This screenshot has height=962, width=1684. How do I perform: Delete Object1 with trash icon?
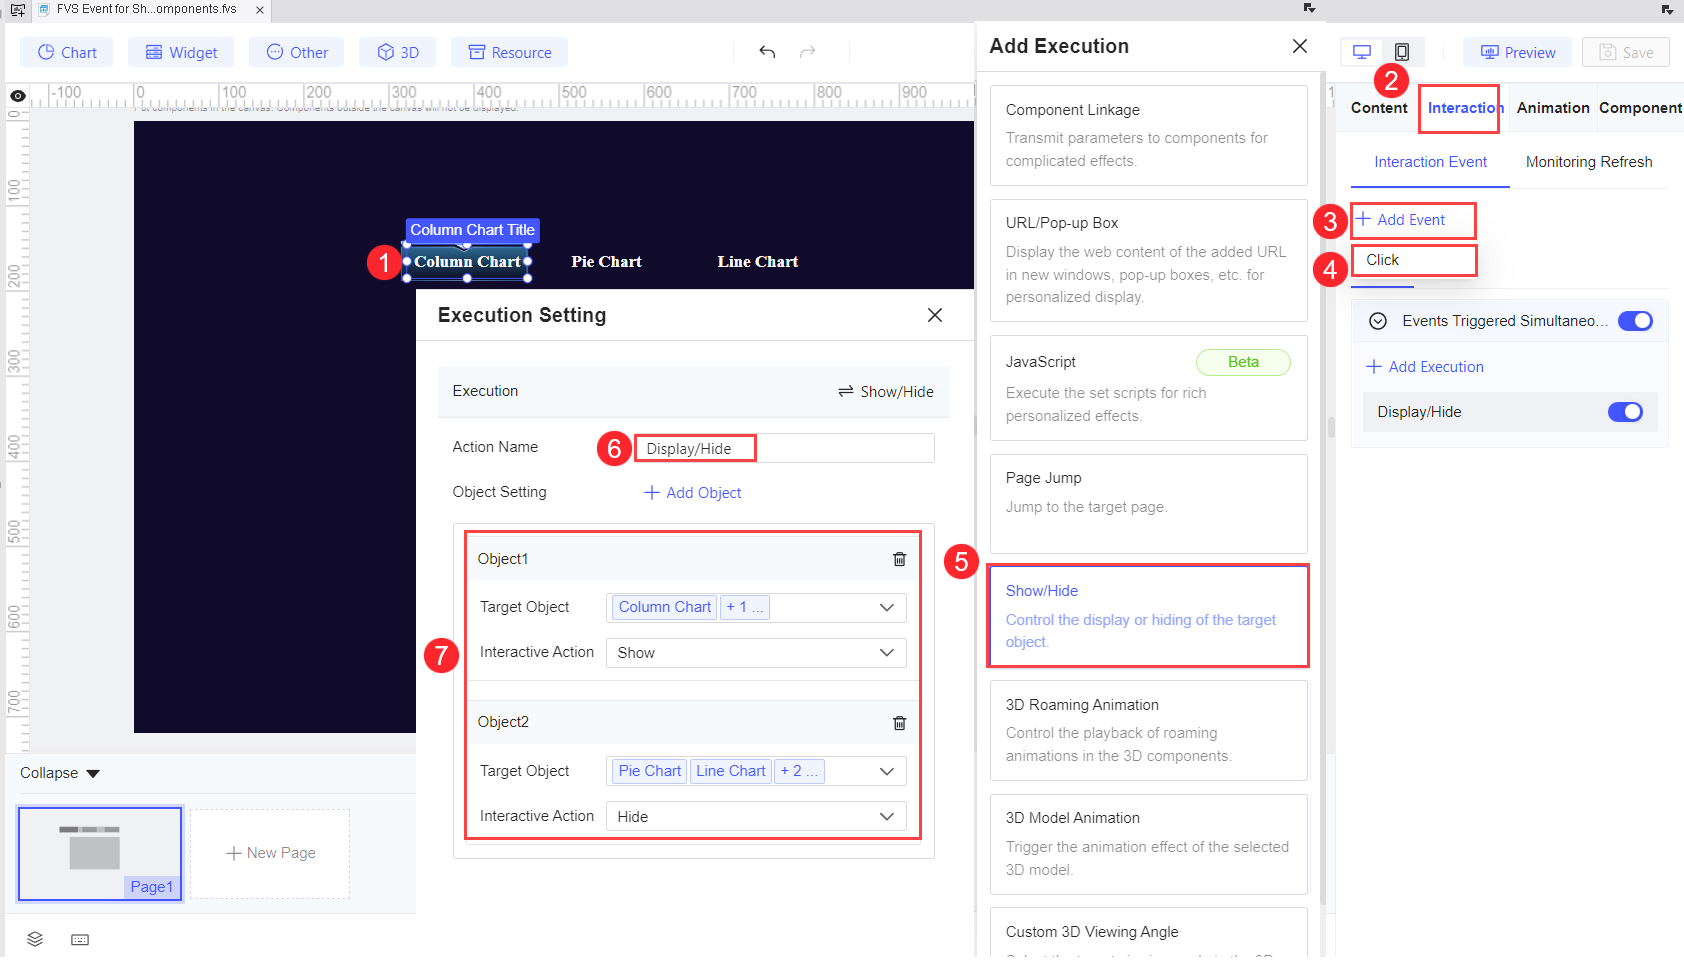(899, 559)
